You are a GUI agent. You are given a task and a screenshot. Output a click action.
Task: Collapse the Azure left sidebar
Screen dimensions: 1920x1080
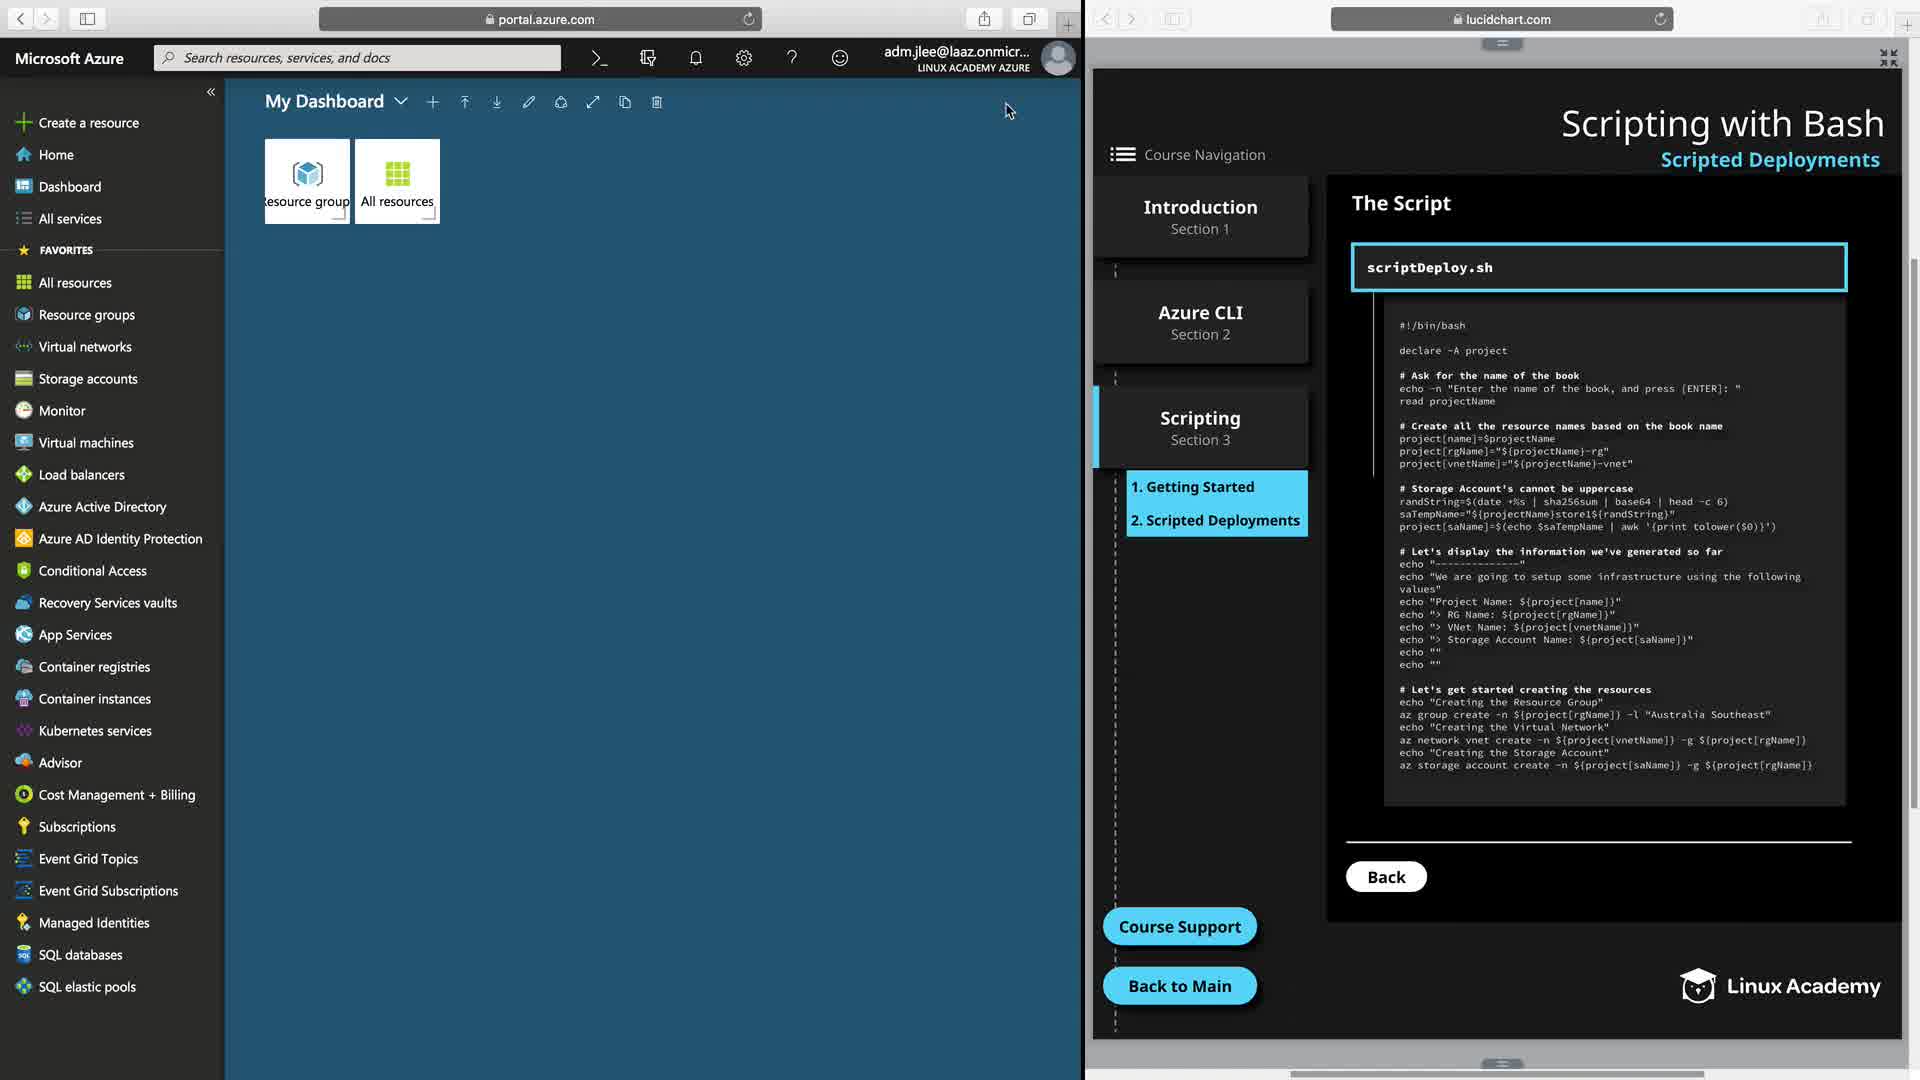tap(211, 92)
